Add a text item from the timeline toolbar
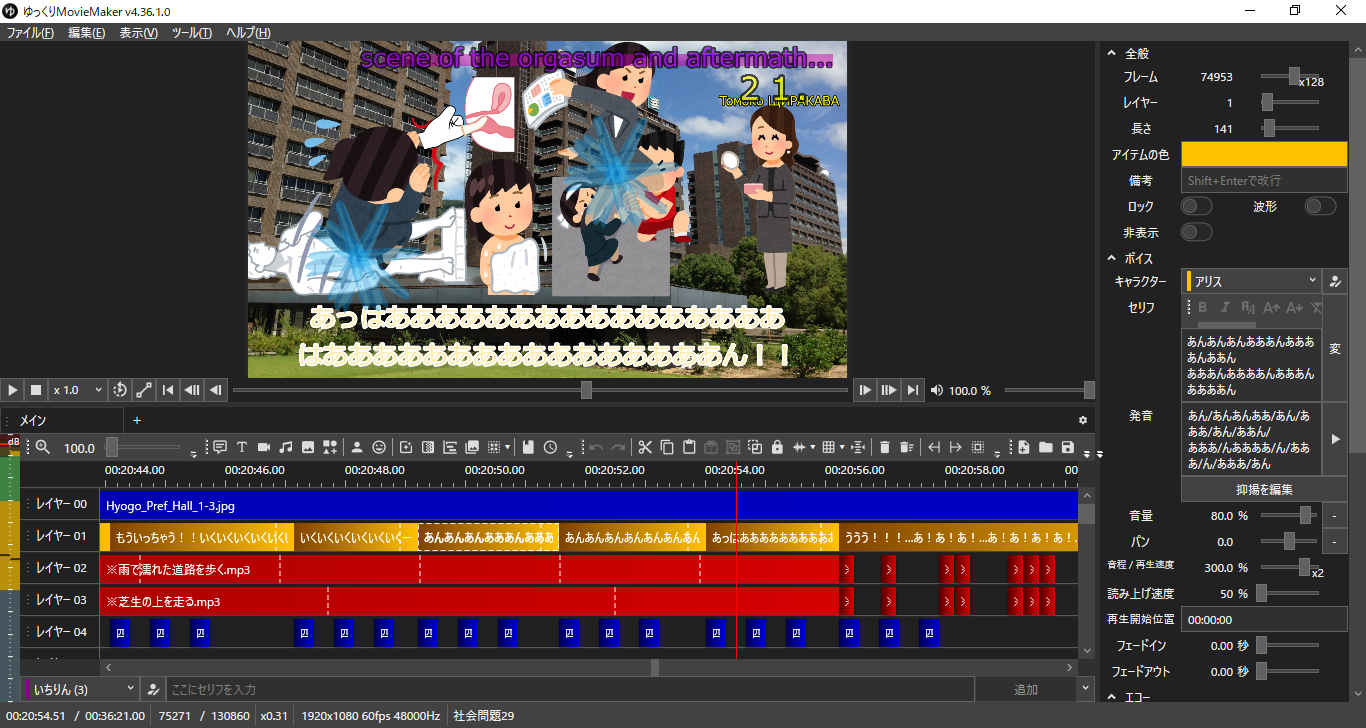1366x728 pixels. tap(241, 447)
